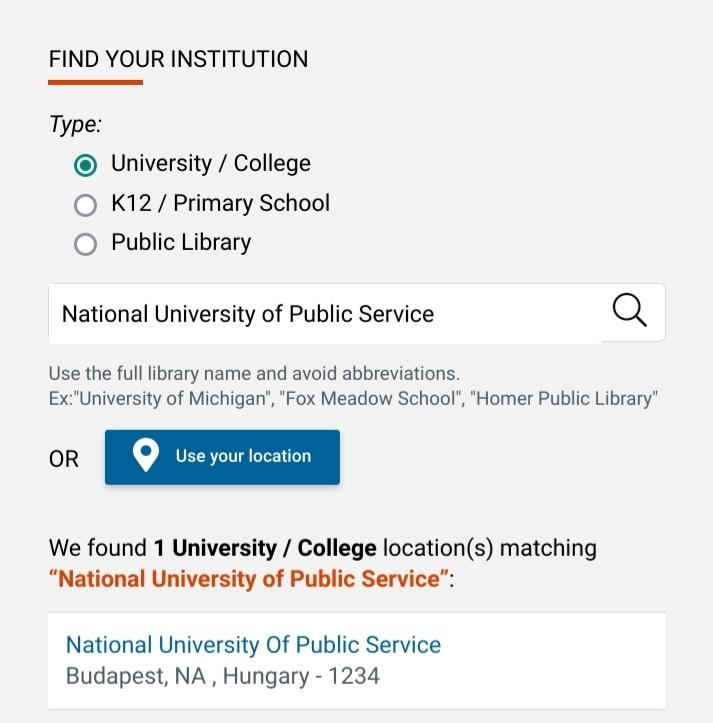Pick the Public Library radio button
This screenshot has height=723, width=713.
(x=85, y=244)
